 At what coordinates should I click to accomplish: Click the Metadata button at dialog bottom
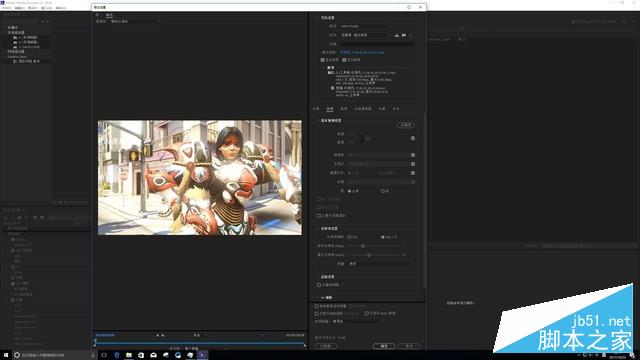pyautogui.click(x=326, y=346)
